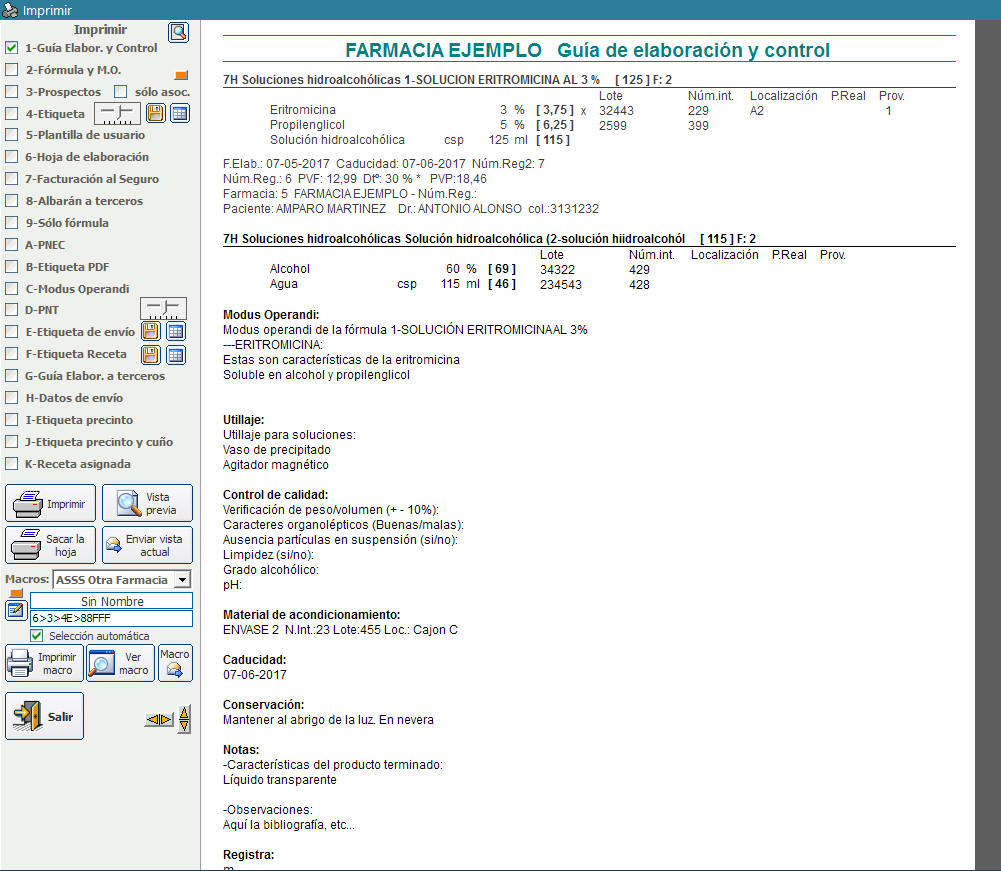The height and width of the screenshot is (871, 1001).
Task: Check the D-PNT option
Action: point(11,310)
